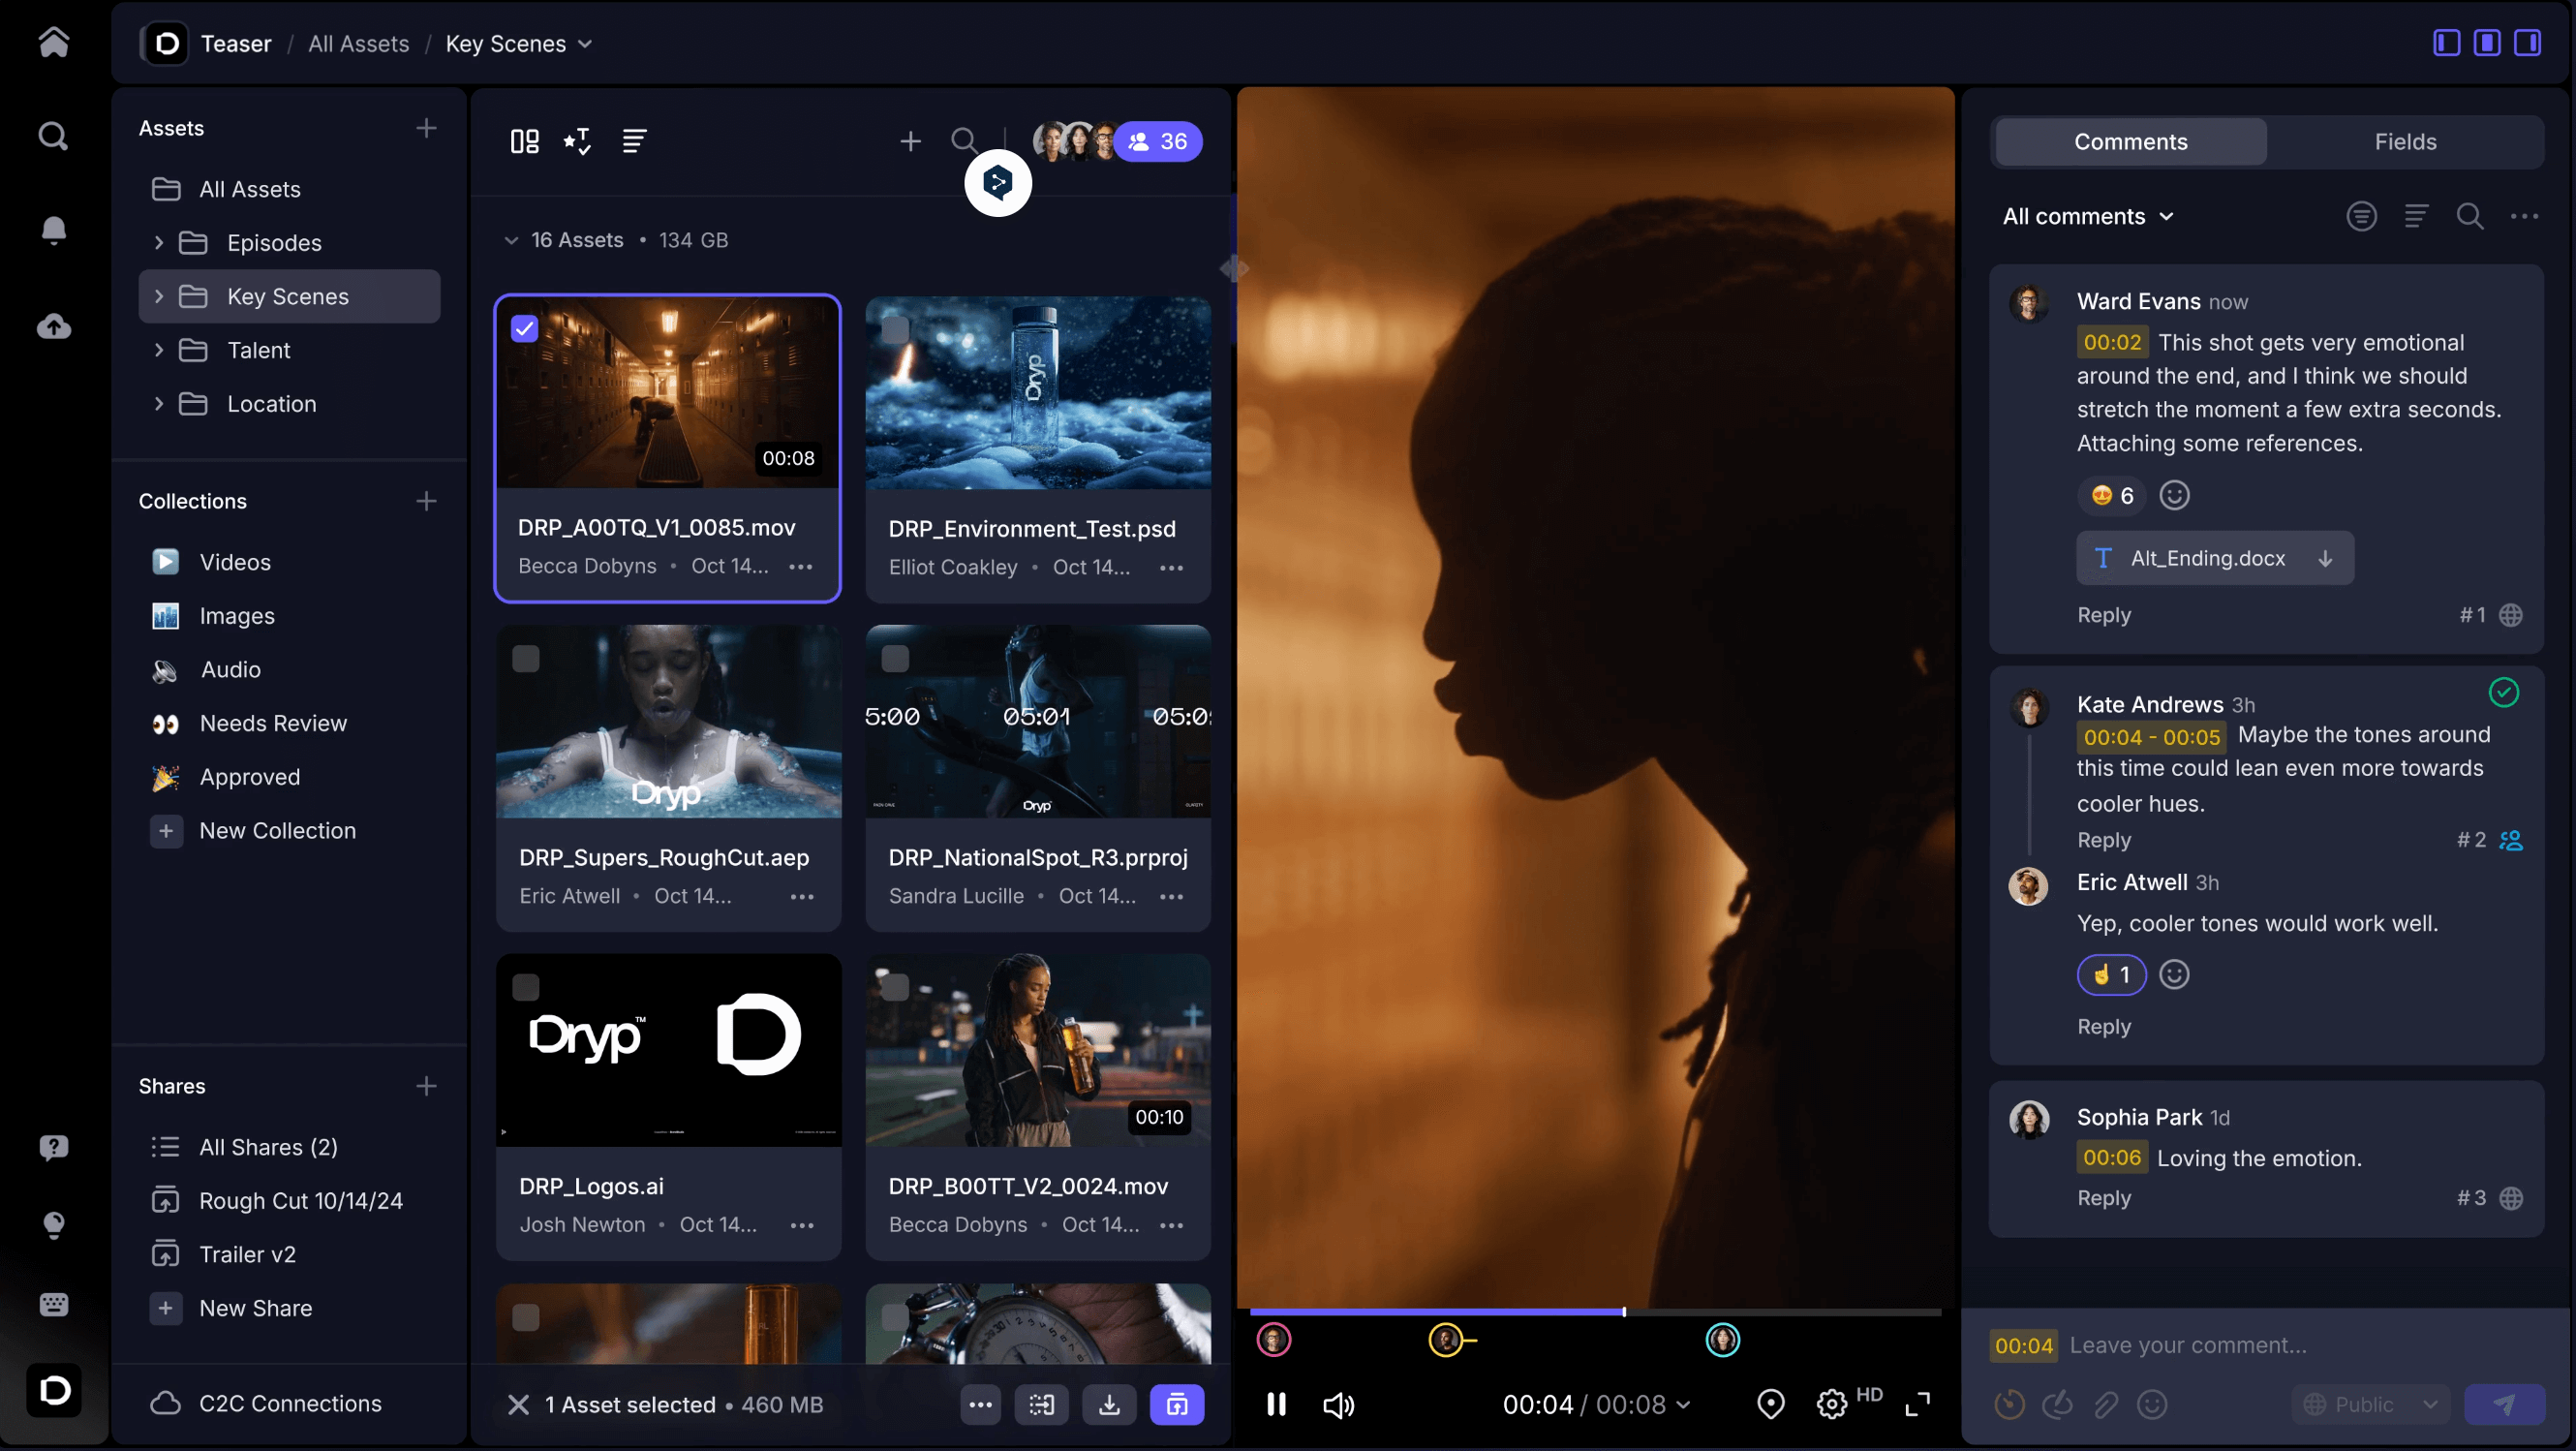Click the attach file paperclip icon
2576x1451 pixels.
tap(2105, 1404)
